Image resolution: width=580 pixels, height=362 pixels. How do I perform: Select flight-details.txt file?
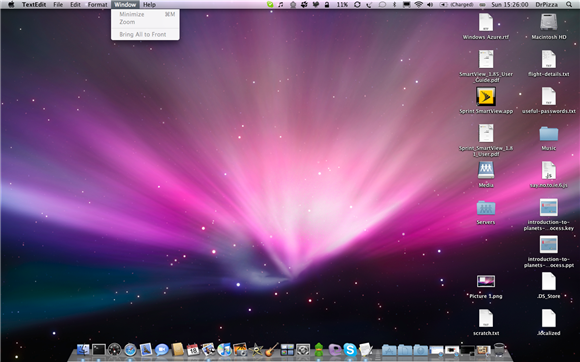[549, 59]
